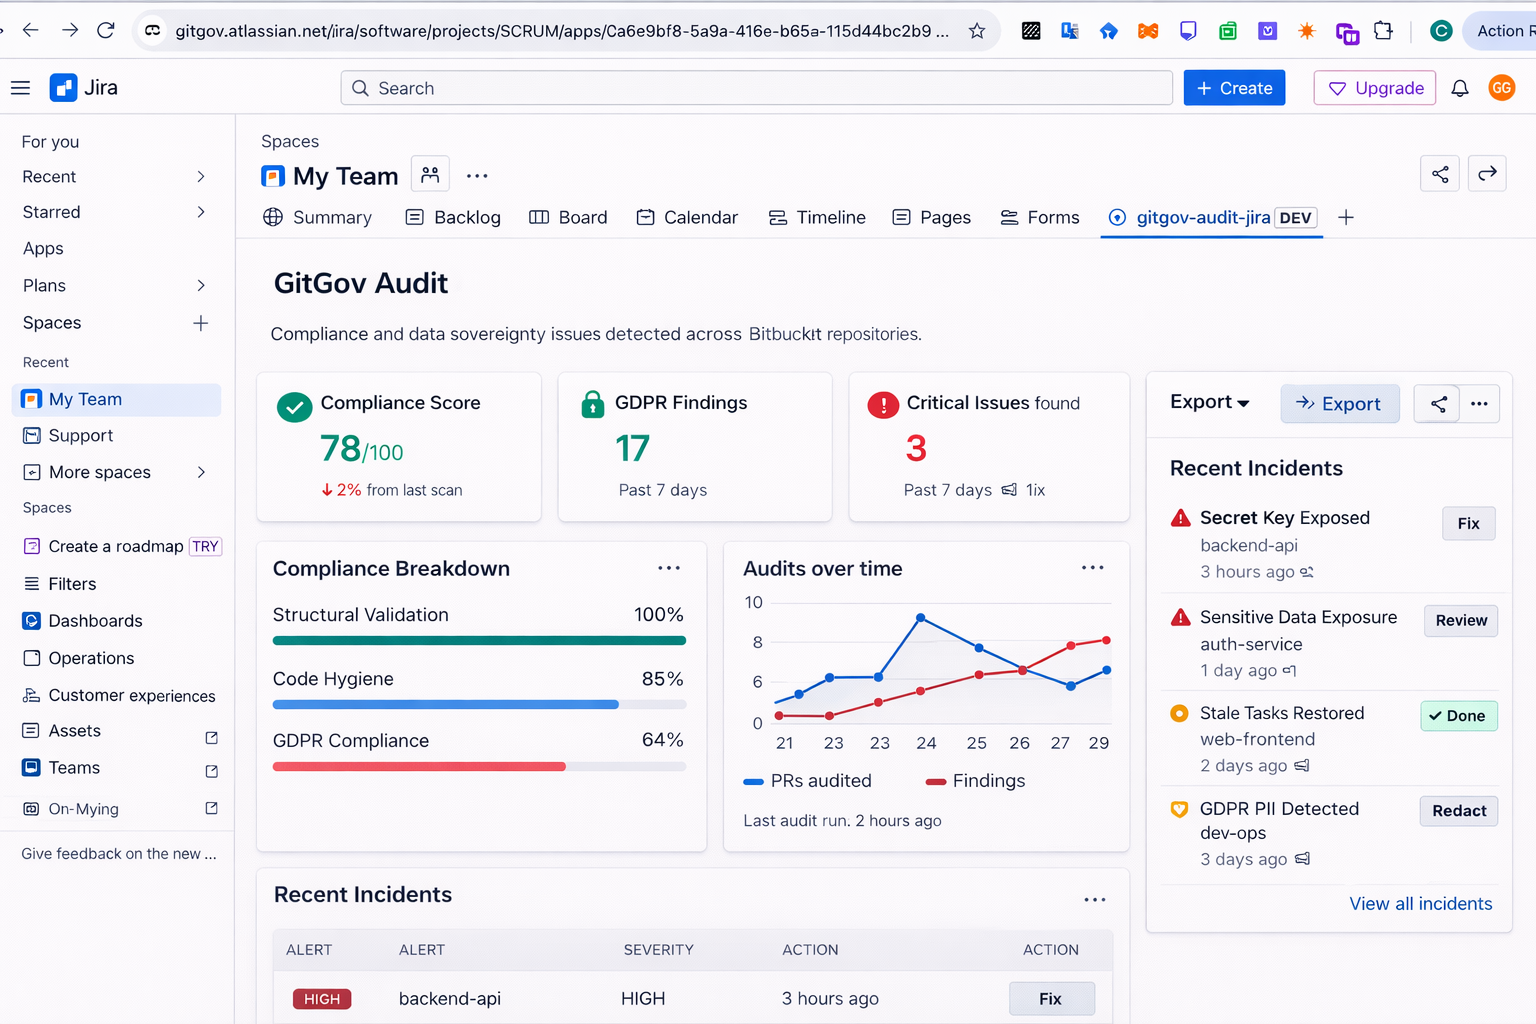Toggle the Jira sidebar hamburger menu
The image size is (1536, 1024).
pos(20,88)
